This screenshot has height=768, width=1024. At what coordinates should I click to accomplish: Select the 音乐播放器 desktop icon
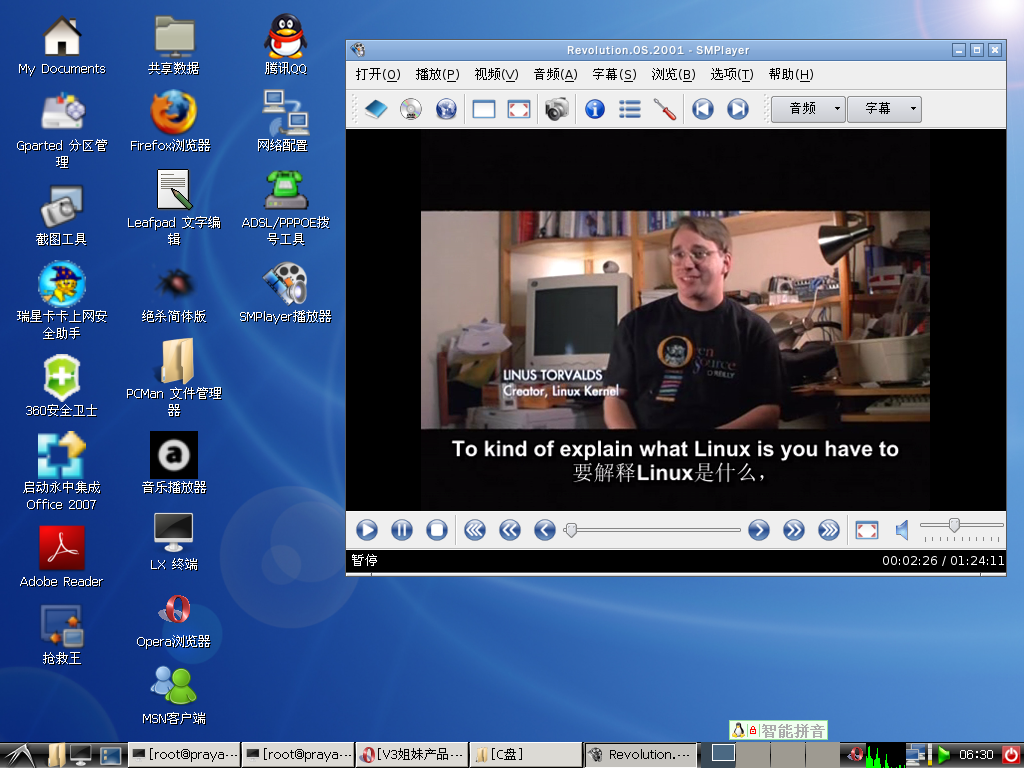(174, 462)
